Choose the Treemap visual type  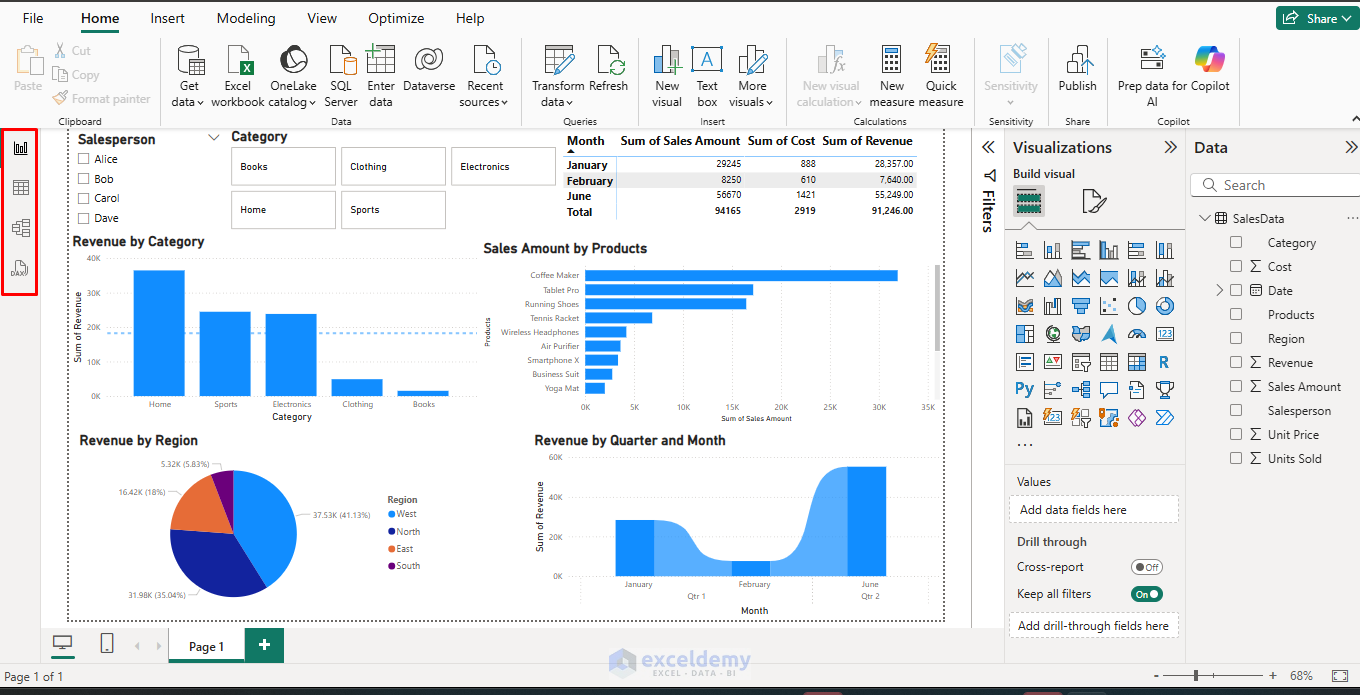(1025, 334)
